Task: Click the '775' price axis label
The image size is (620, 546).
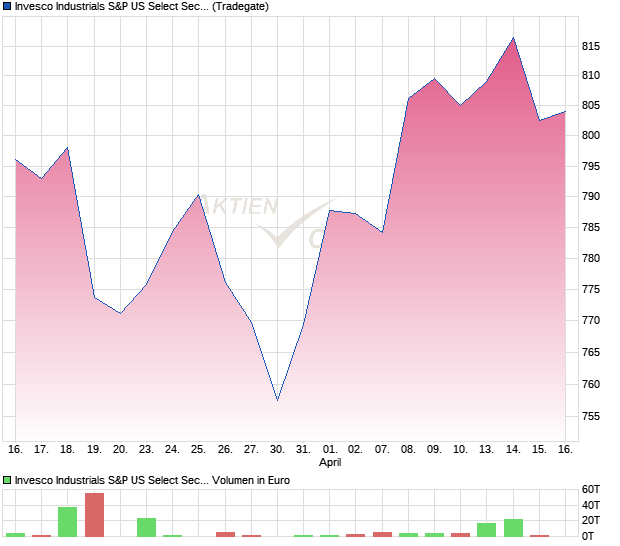Action: click(x=590, y=289)
